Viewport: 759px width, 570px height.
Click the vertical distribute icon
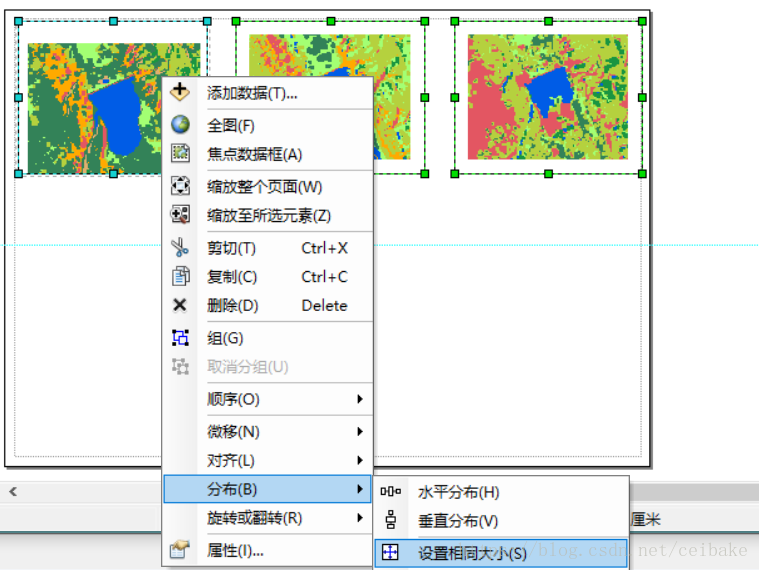(391, 520)
